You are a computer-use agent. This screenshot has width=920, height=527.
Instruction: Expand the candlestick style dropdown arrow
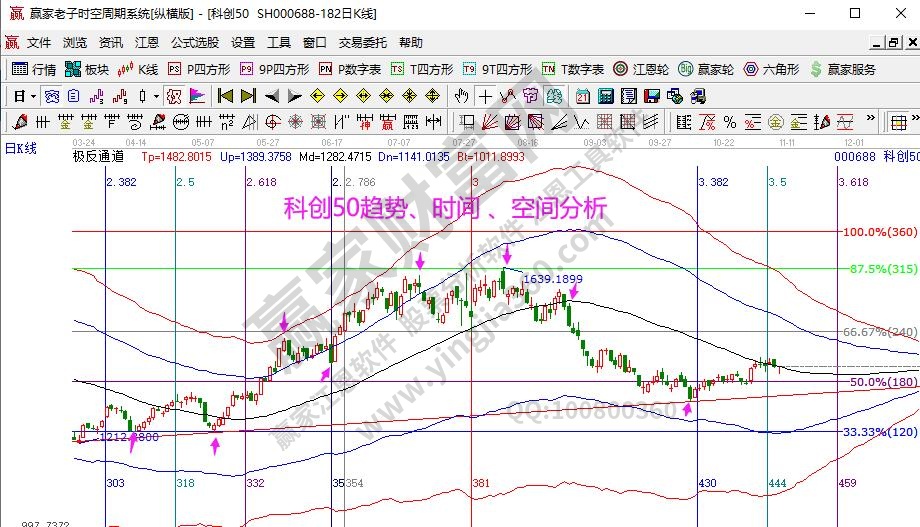coord(156,96)
